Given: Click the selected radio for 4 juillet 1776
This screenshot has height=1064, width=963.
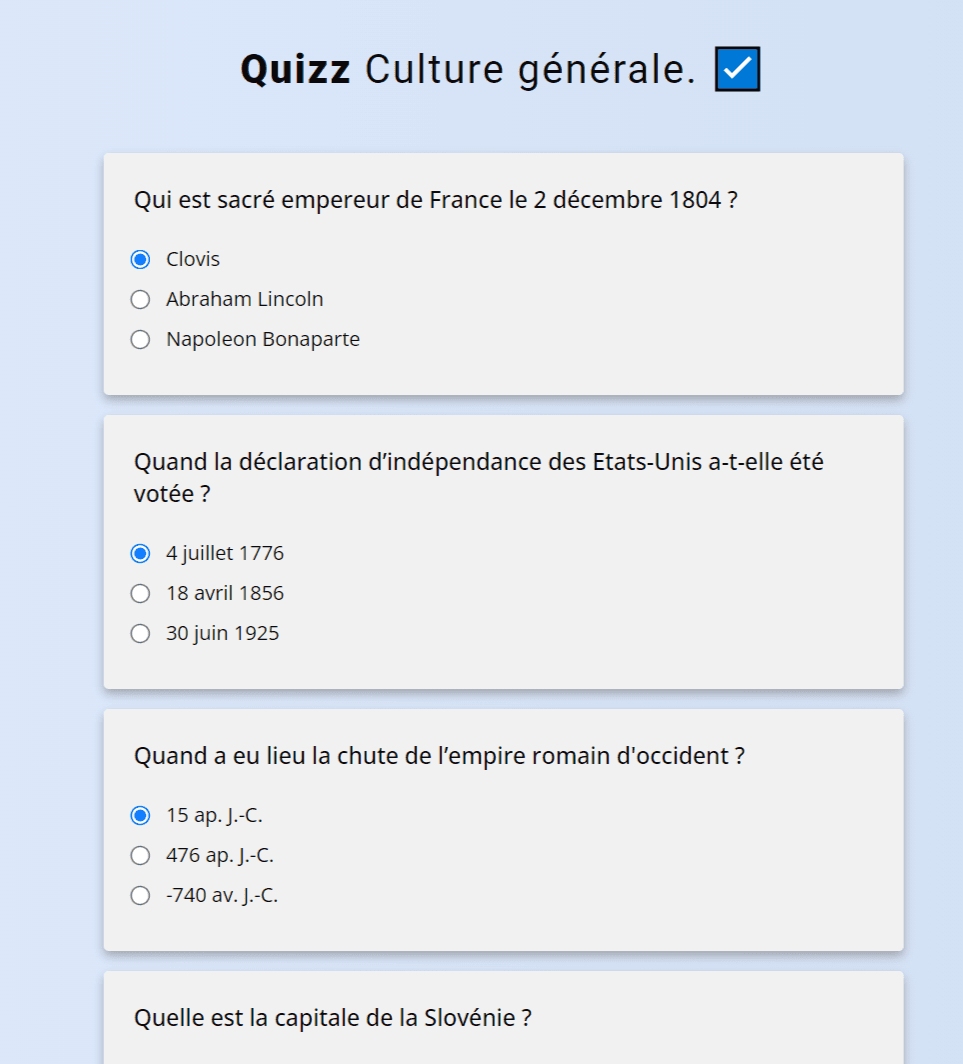Looking at the screenshot, I should pos(140,552).
